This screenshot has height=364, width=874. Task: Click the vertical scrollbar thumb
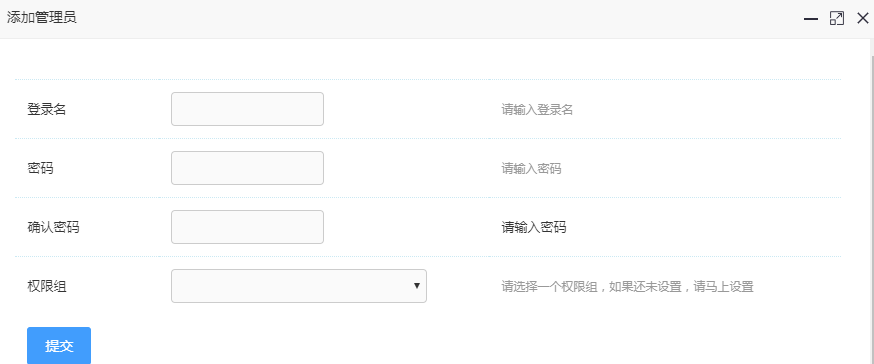[872, 210]
